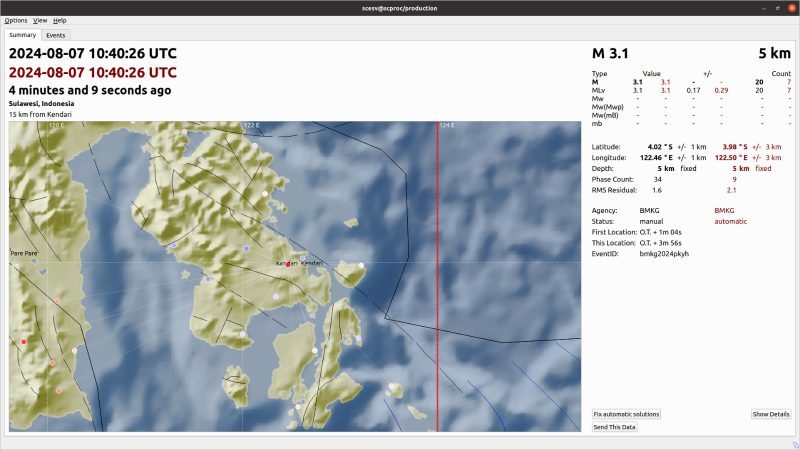800x450 pixels.
Task: Click the M 3.1 magnitude heading
Action: click(611, 54)
